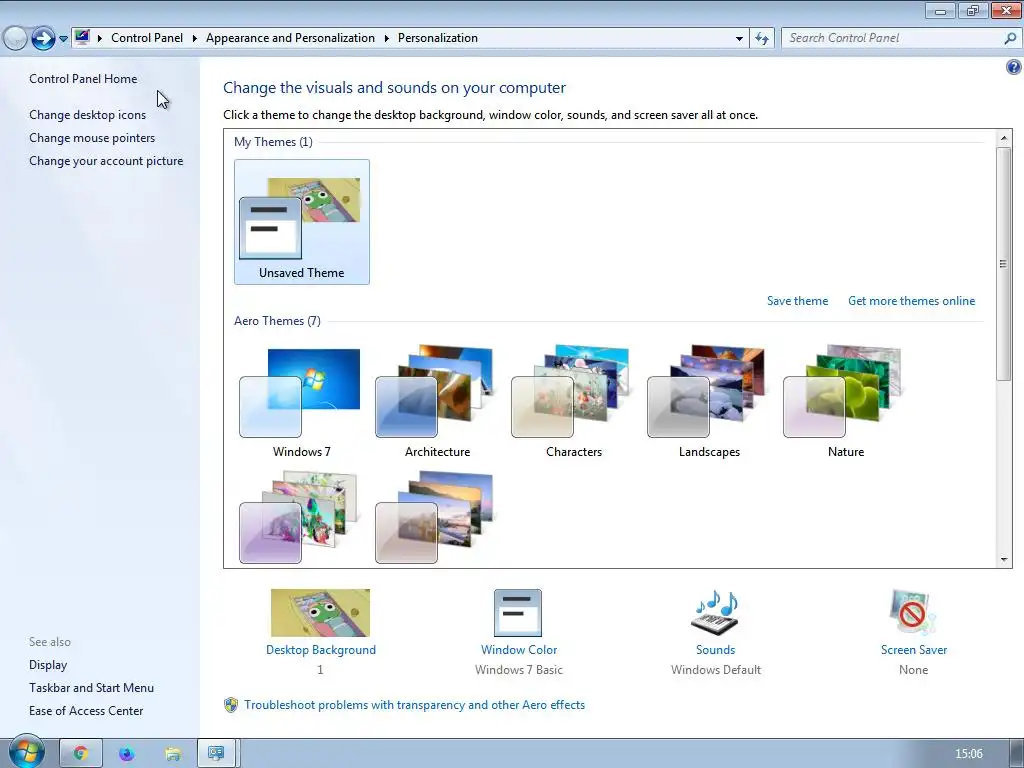Apply the Windows 7 Aero theme

click(301, 401)
